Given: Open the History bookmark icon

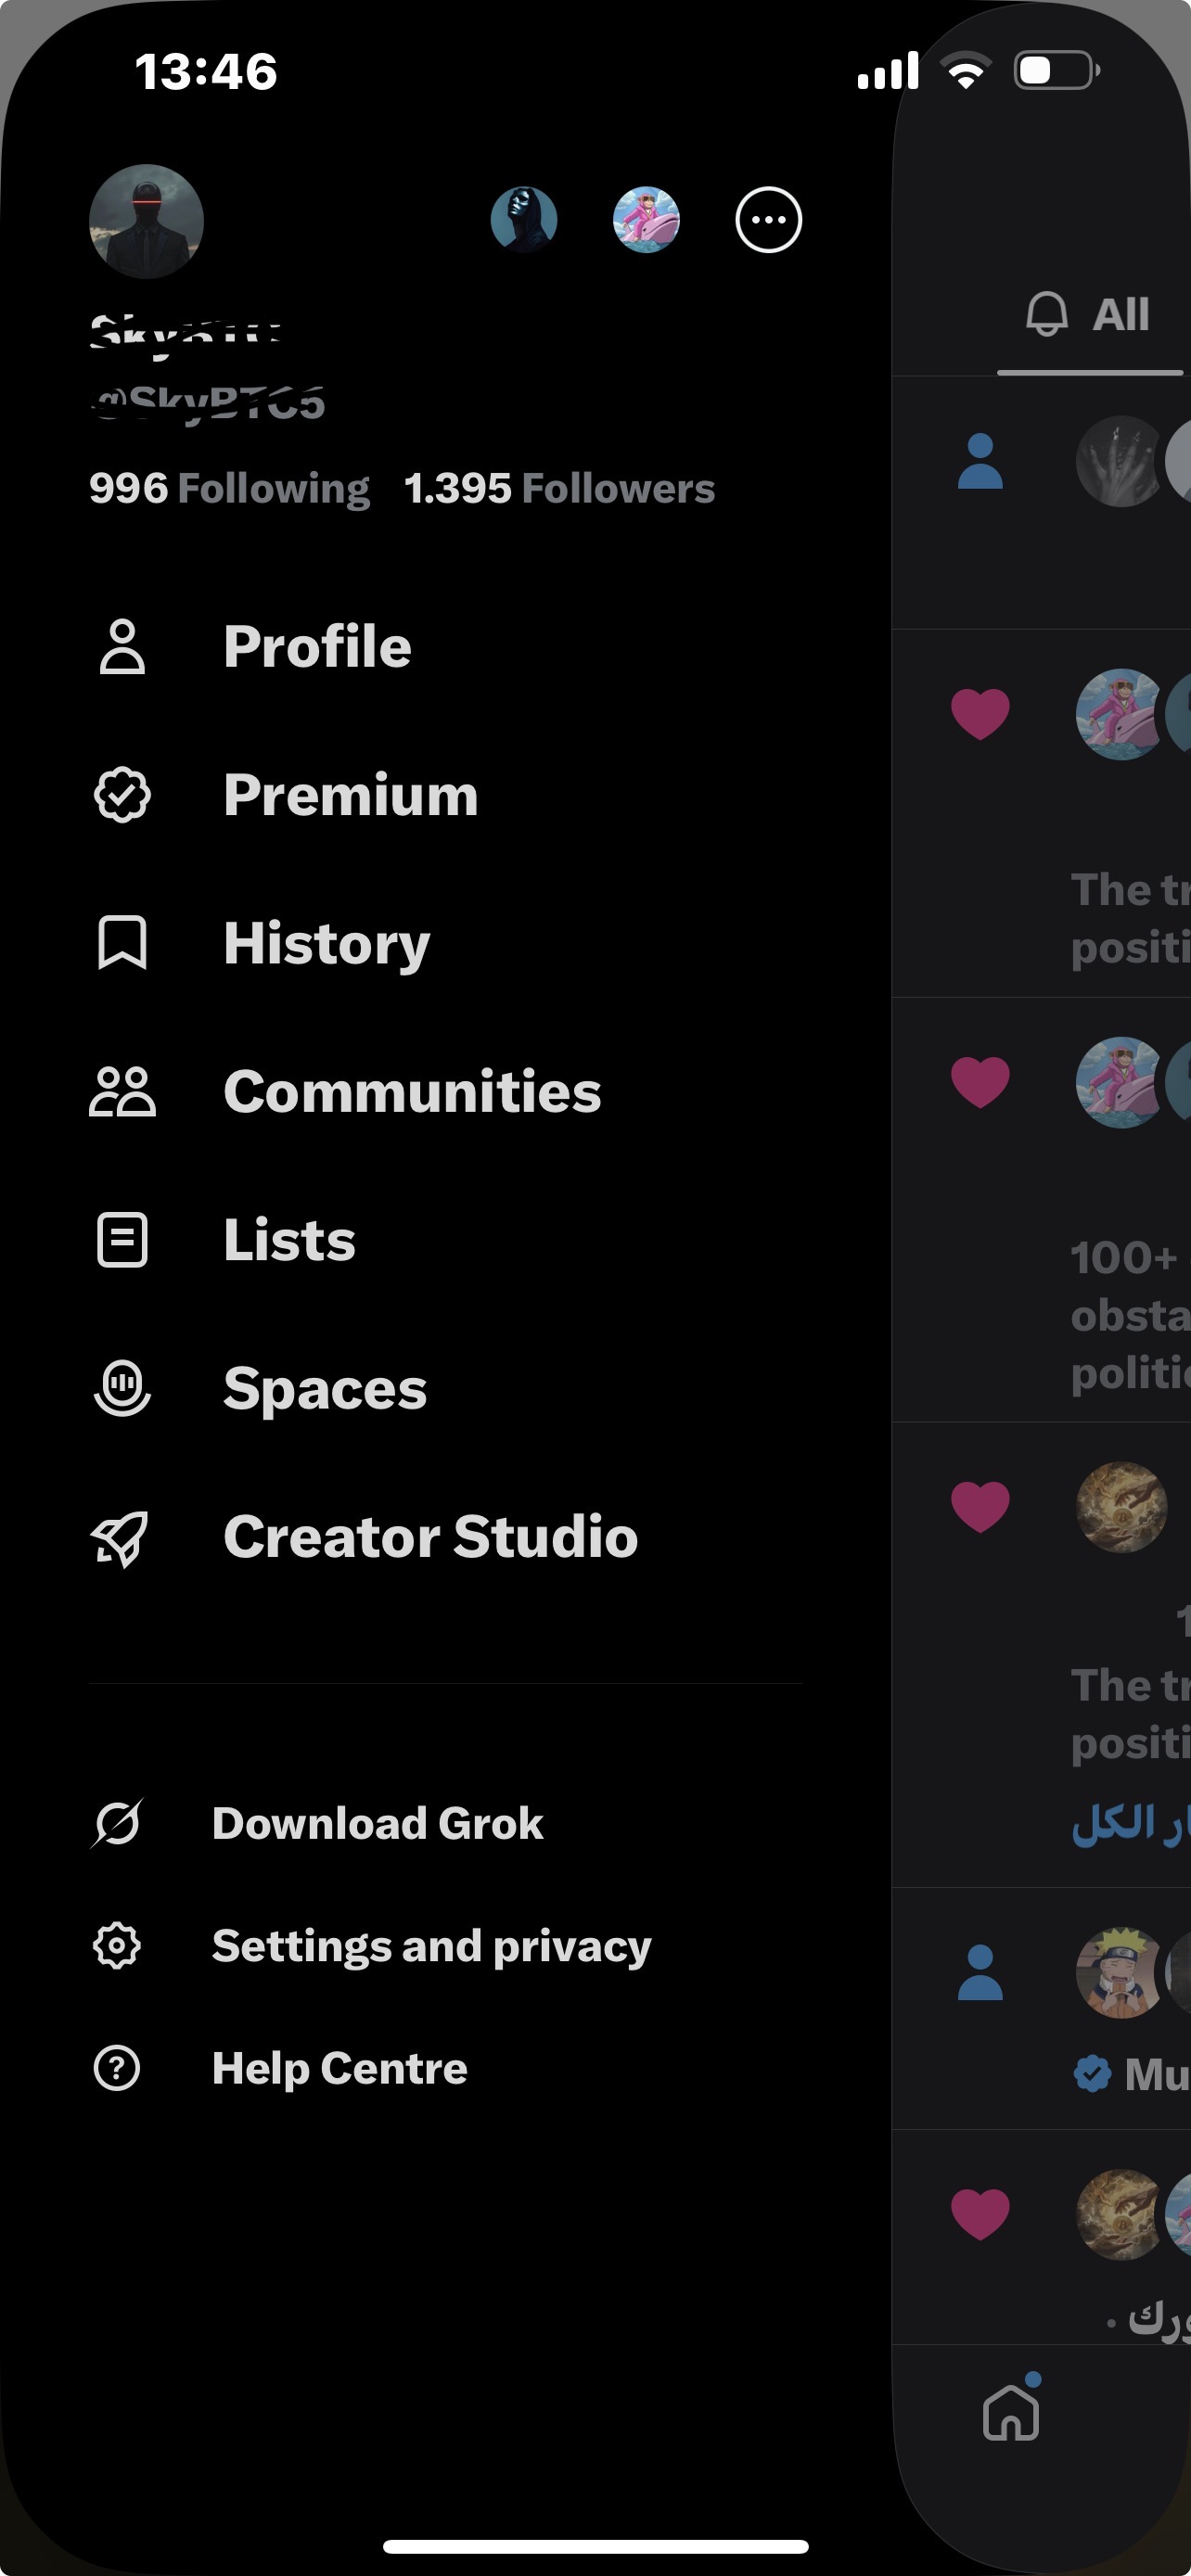Looking at the screenshot, I should tap(122, 943).
